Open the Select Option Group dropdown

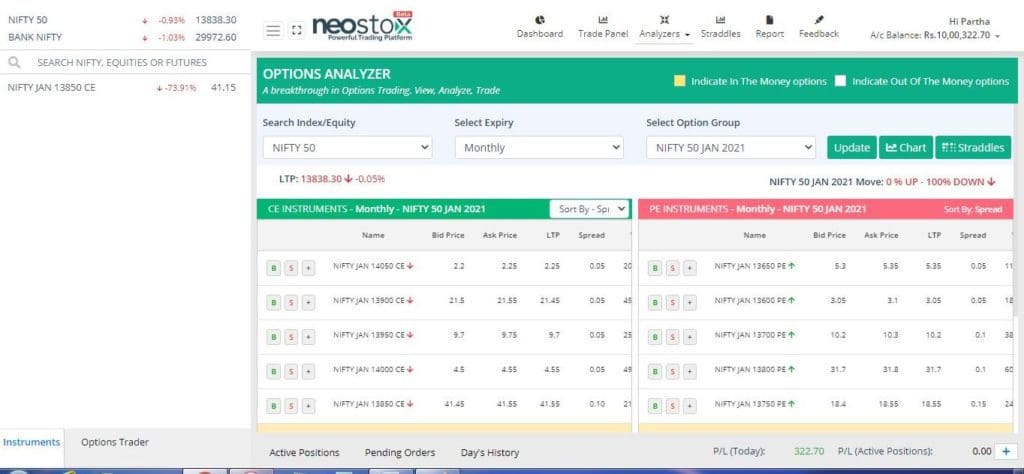click(x=731, y=148)
